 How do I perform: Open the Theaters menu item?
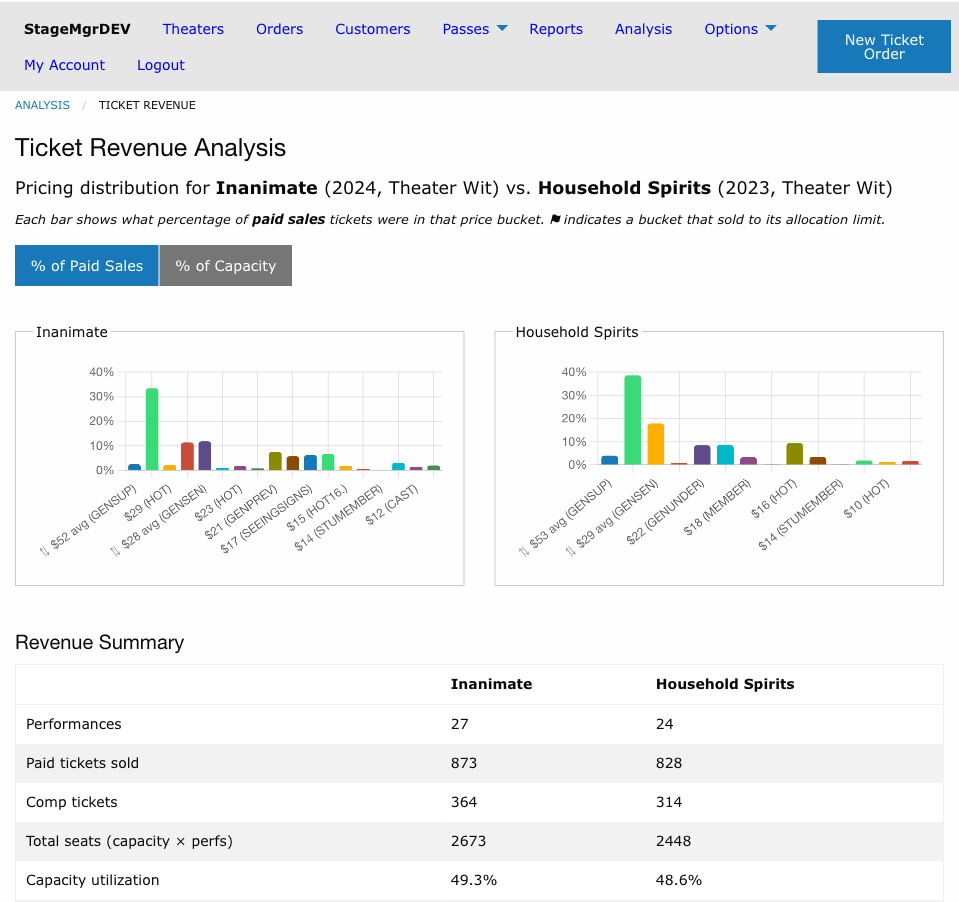point(193,29)
